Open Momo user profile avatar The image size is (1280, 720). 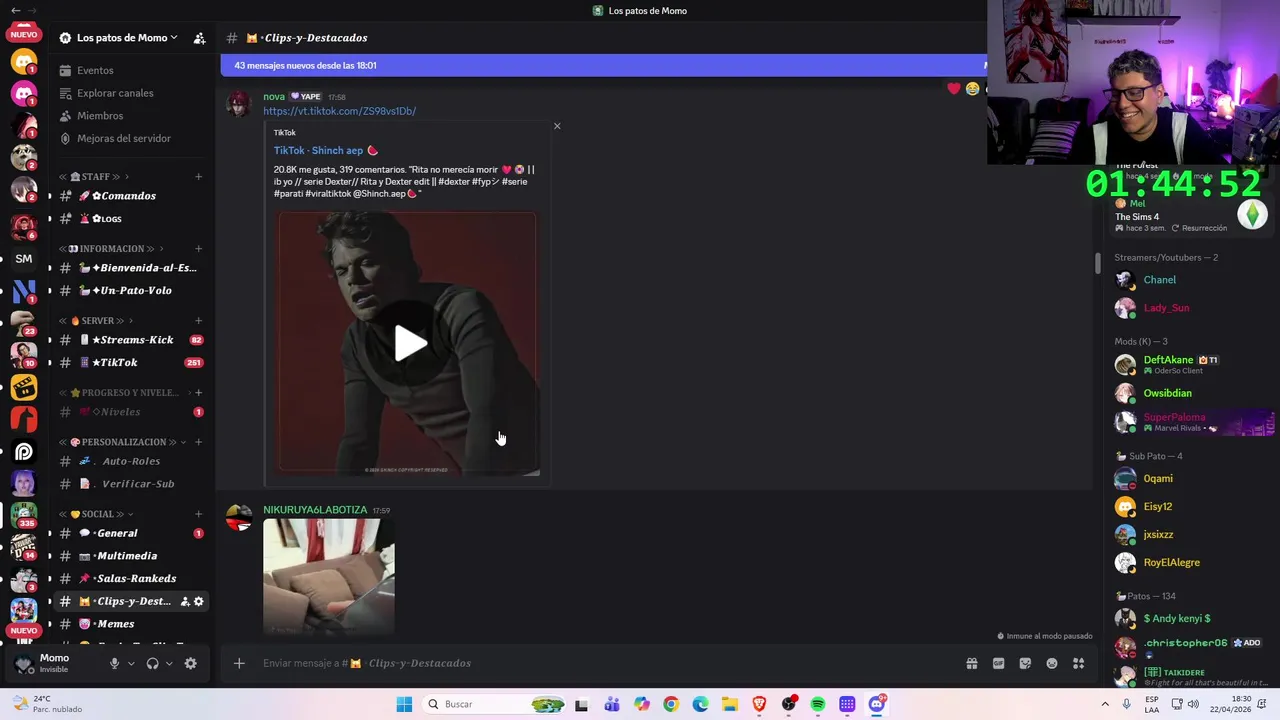(x=25, y=663)
